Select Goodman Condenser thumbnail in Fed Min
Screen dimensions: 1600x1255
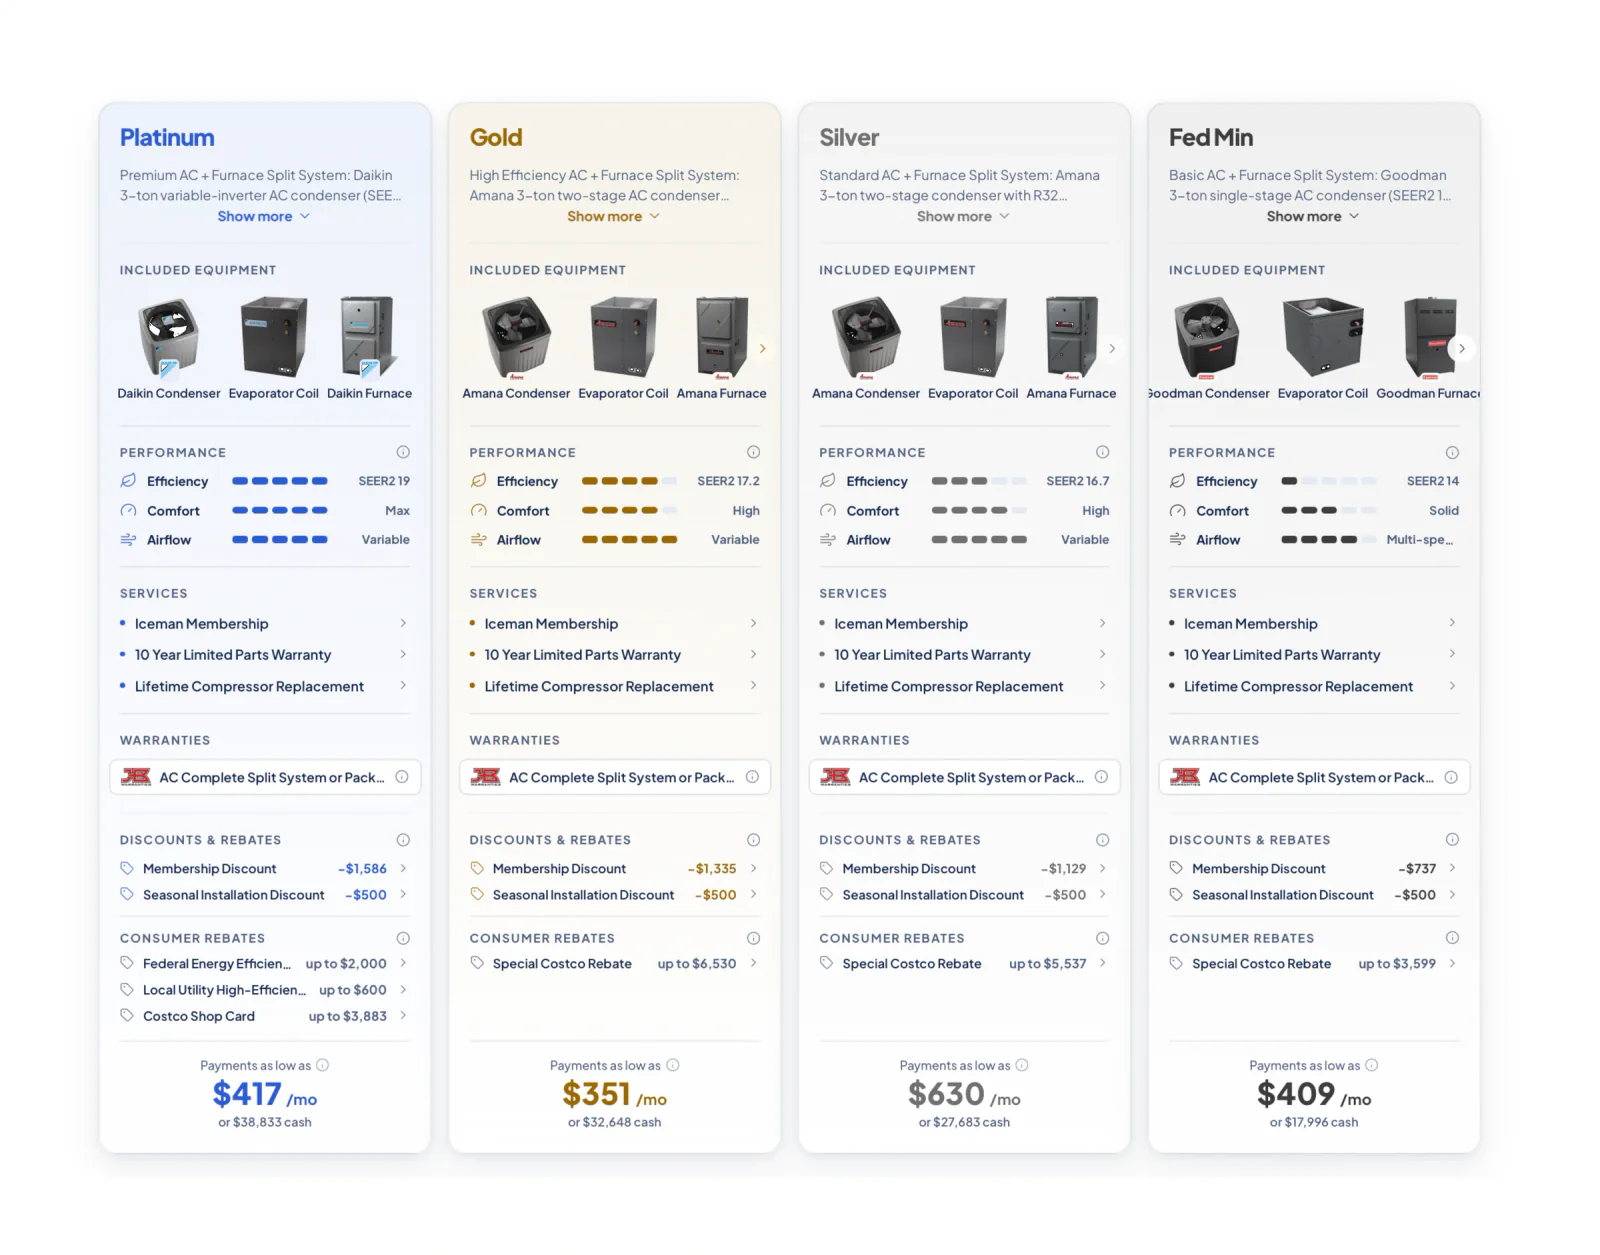click(x=1208, y=348)
